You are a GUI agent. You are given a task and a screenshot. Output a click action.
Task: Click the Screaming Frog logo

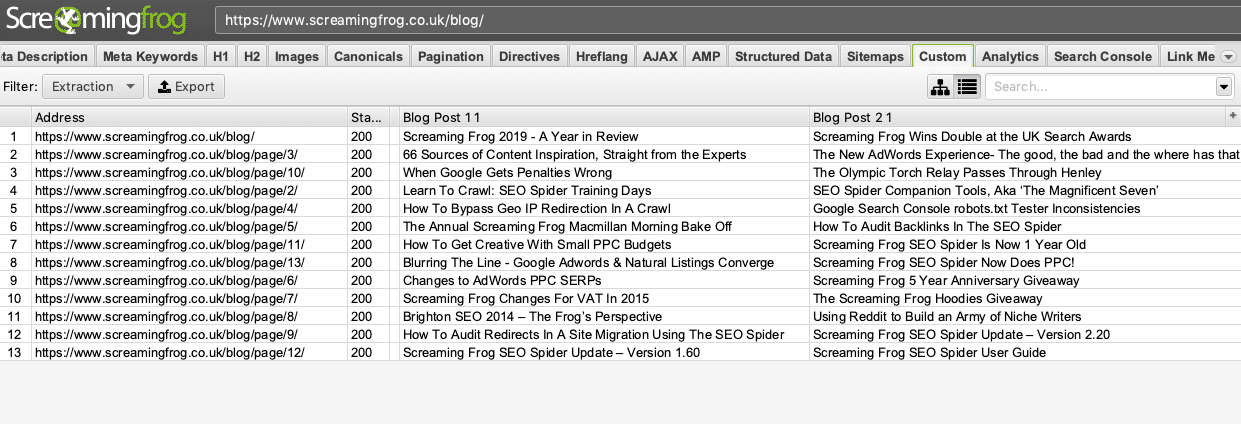(100, 19)
